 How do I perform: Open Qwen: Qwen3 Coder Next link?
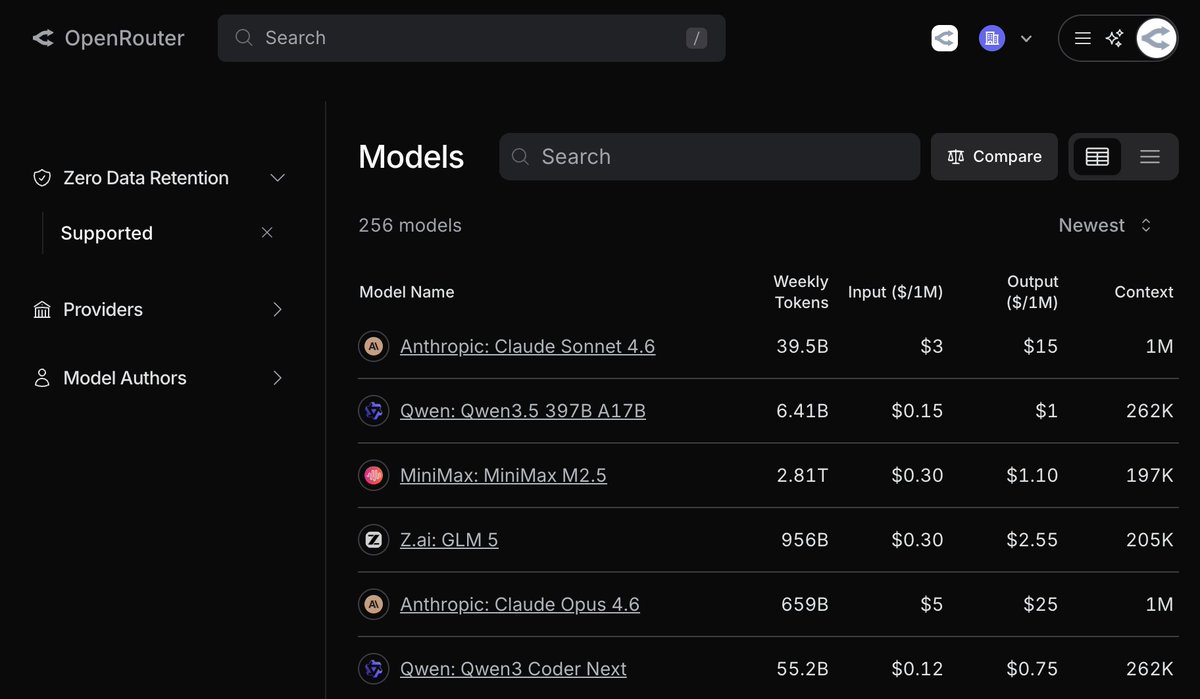pyautogui.click(x=513, y=669)
